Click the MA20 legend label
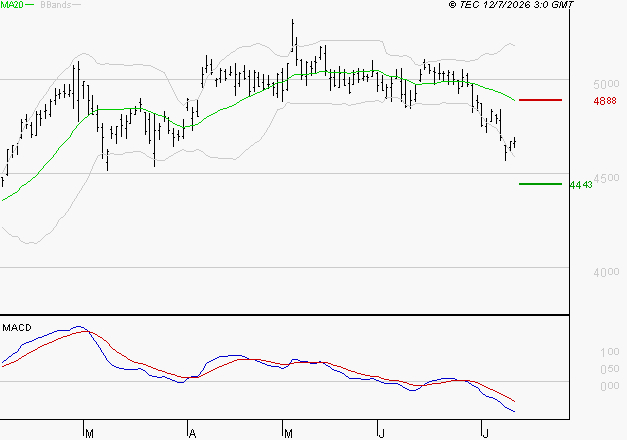This screenshot has height=440, width=627. (12, 4)
